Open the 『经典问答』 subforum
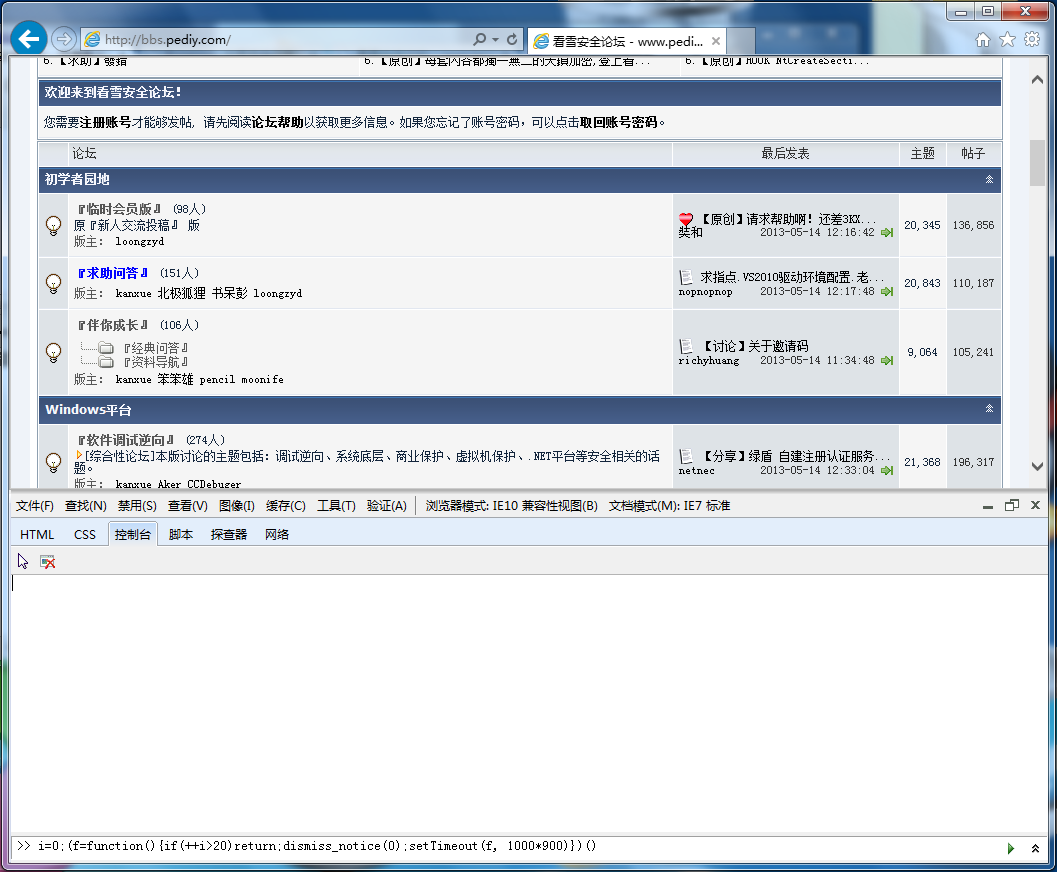 pyautogui.click(x=155, y=348)
